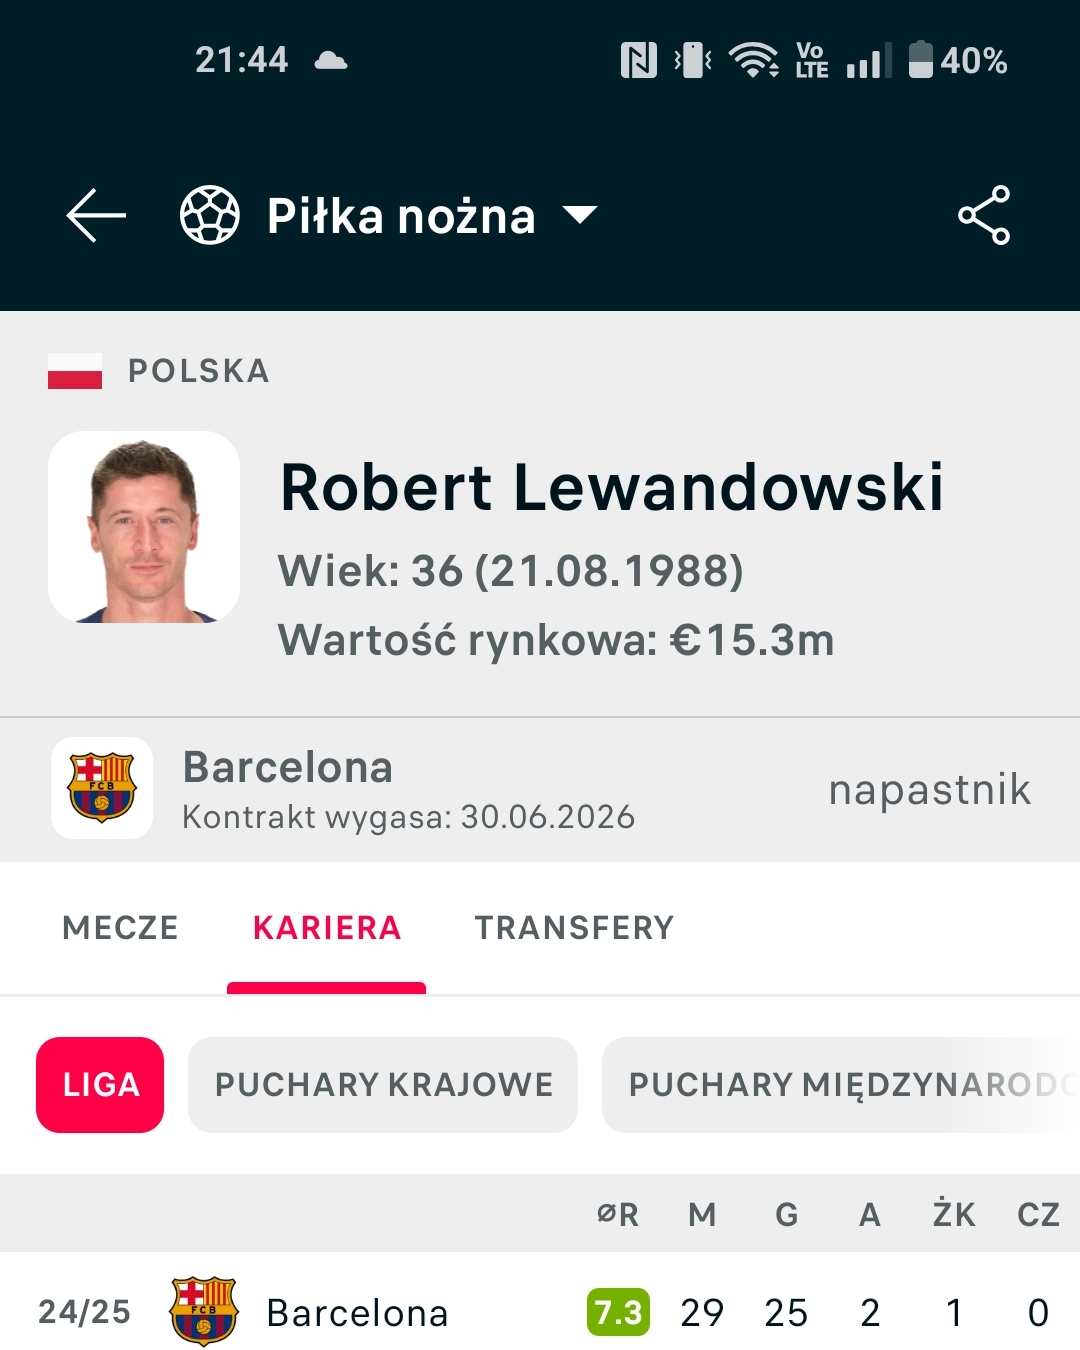1080x1350 pixels.
Task: Tap the battery status icon
Action: point(920,60)
